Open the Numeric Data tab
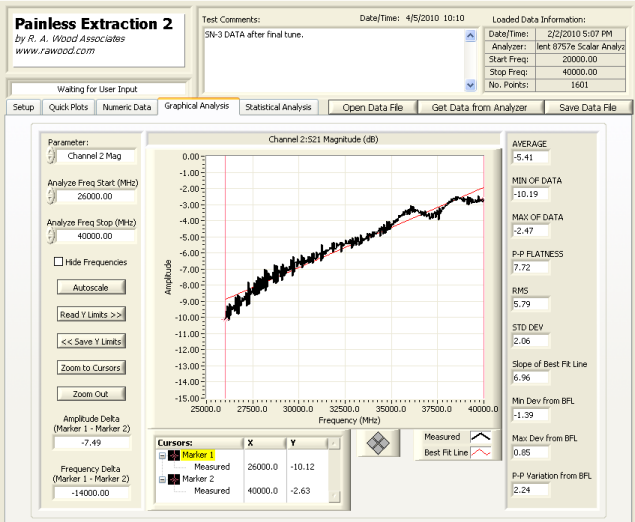Viewport: 635px width, 522px height. pos(126,107)
